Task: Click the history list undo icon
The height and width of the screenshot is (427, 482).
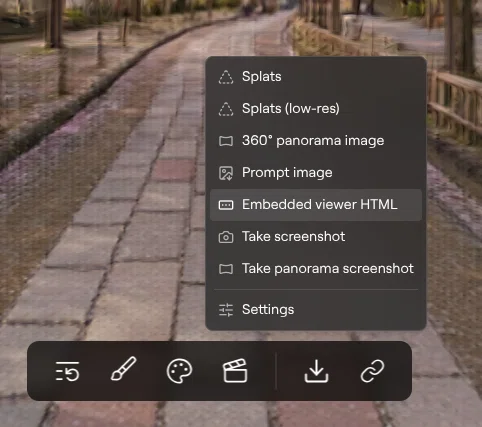Action: click(67, 371)
